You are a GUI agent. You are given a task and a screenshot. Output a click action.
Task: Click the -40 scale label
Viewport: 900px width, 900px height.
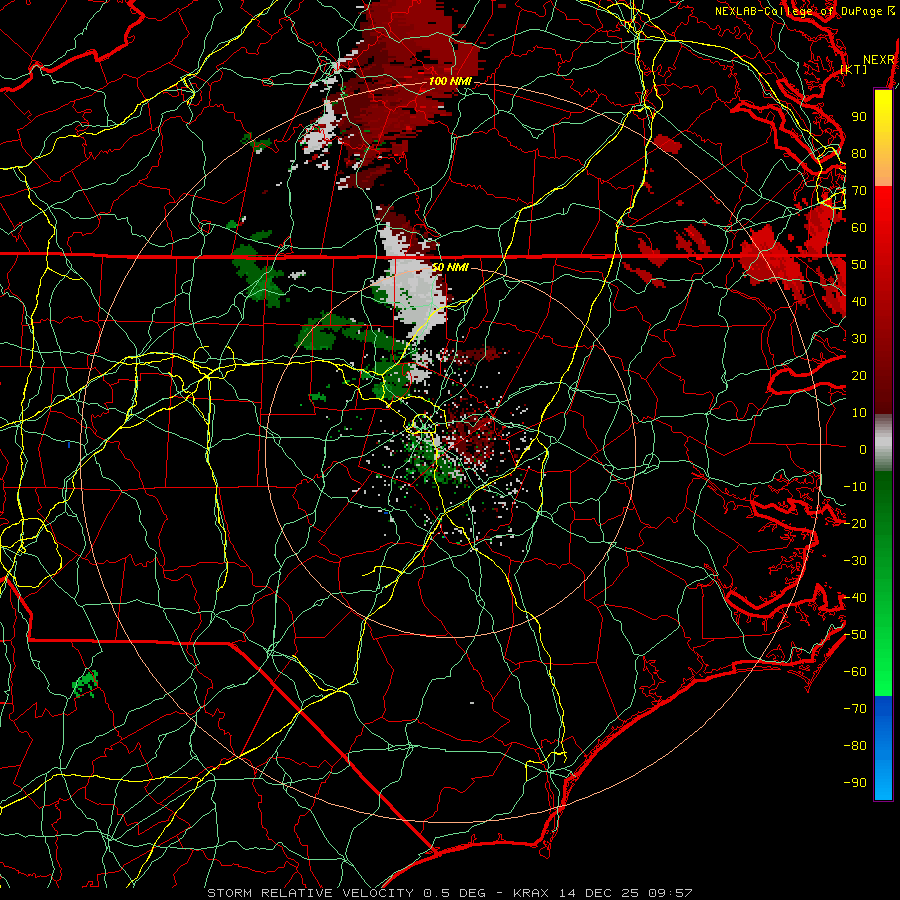point(855,598)
